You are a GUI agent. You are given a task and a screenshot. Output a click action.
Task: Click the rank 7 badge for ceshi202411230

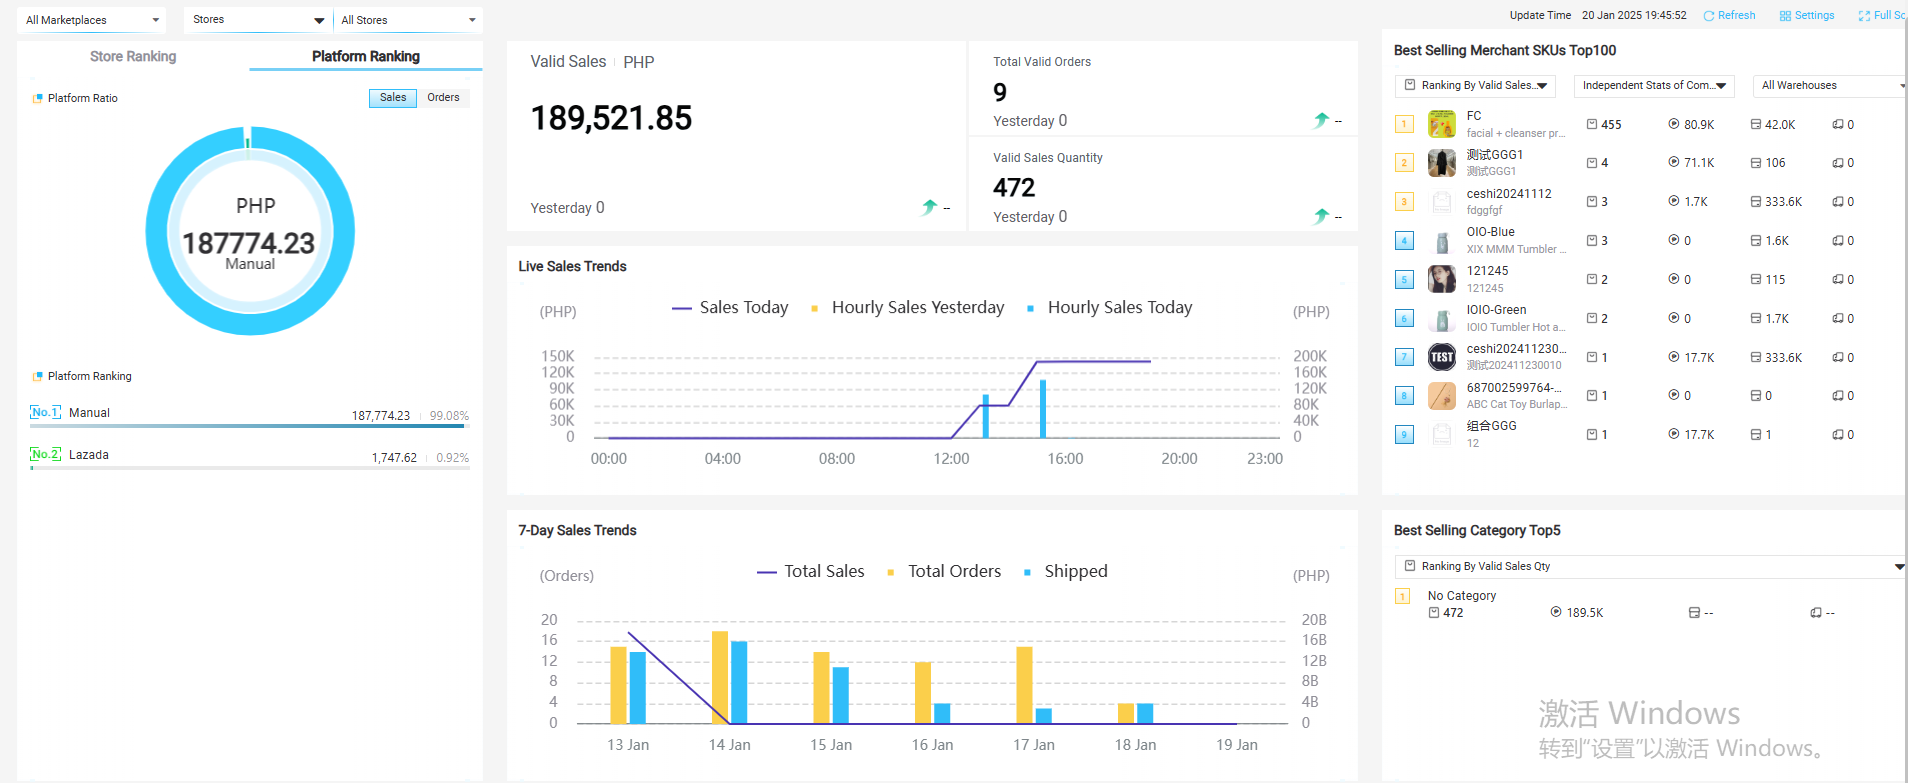[x=1404, y=357]
